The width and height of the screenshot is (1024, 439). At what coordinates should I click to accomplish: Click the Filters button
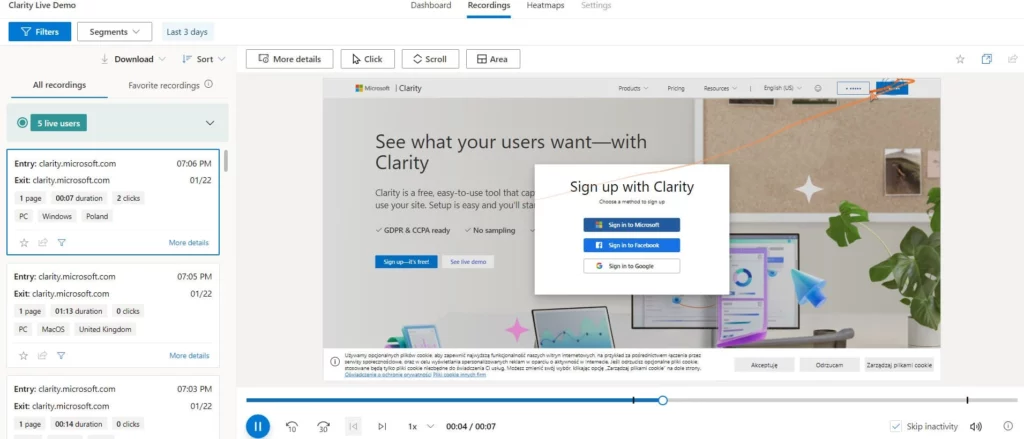[x=39, y=32]
